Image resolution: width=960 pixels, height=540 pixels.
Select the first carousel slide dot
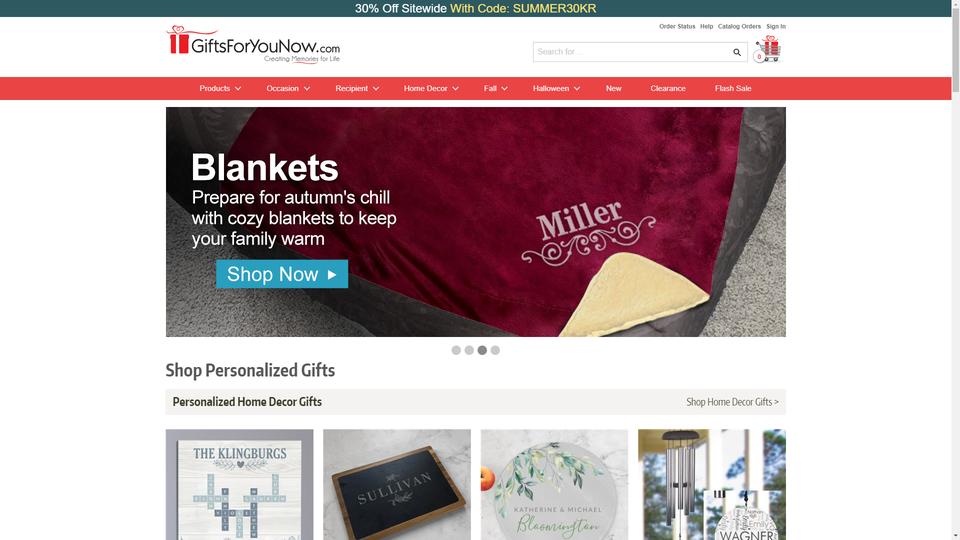click(456, 350)
